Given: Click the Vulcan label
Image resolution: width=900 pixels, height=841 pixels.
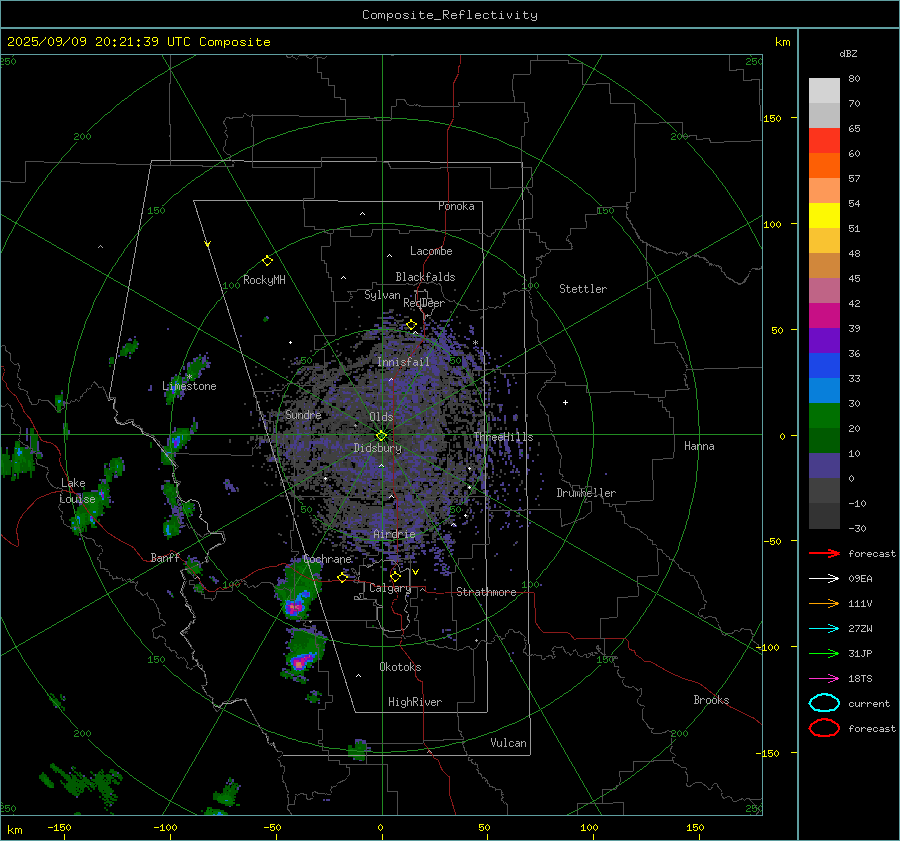Looking at the screenshot, I should click(508, 743).
